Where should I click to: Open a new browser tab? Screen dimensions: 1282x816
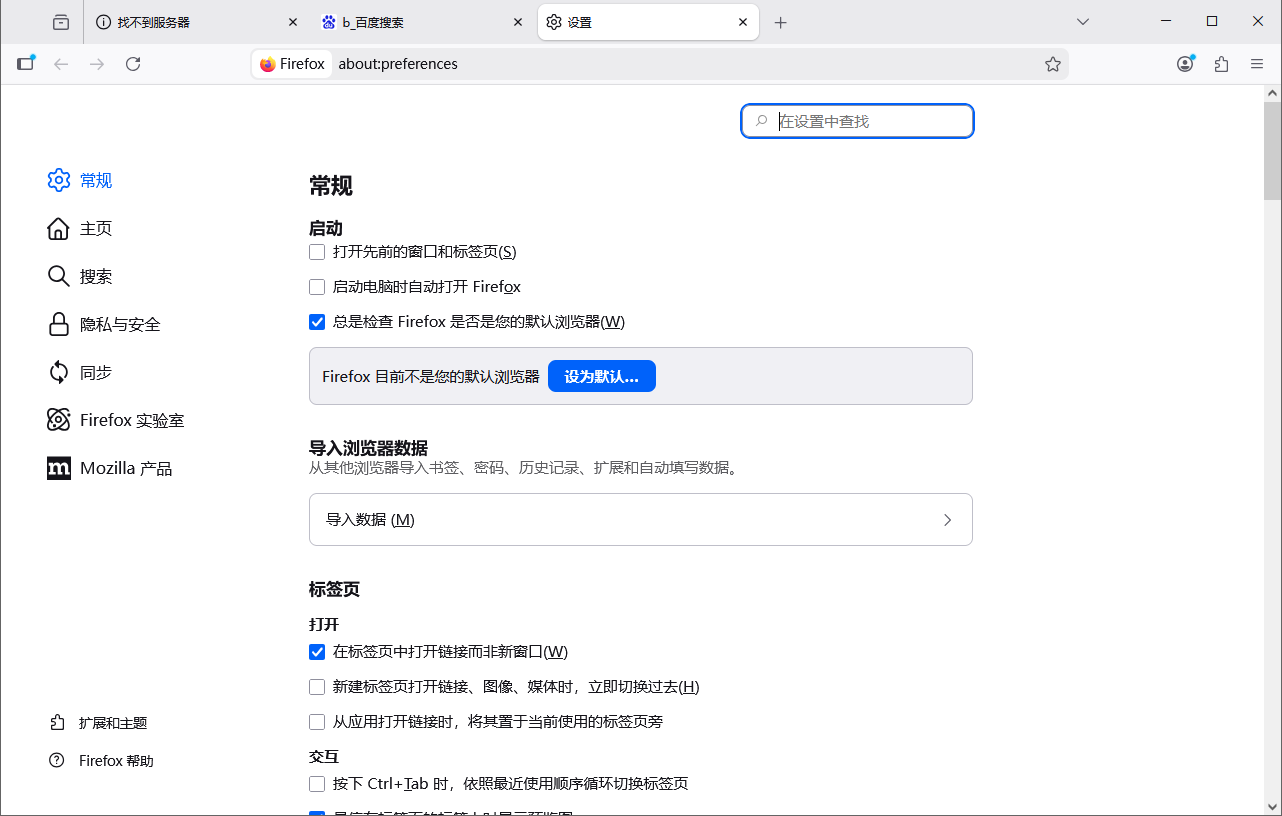pos(781,21)
